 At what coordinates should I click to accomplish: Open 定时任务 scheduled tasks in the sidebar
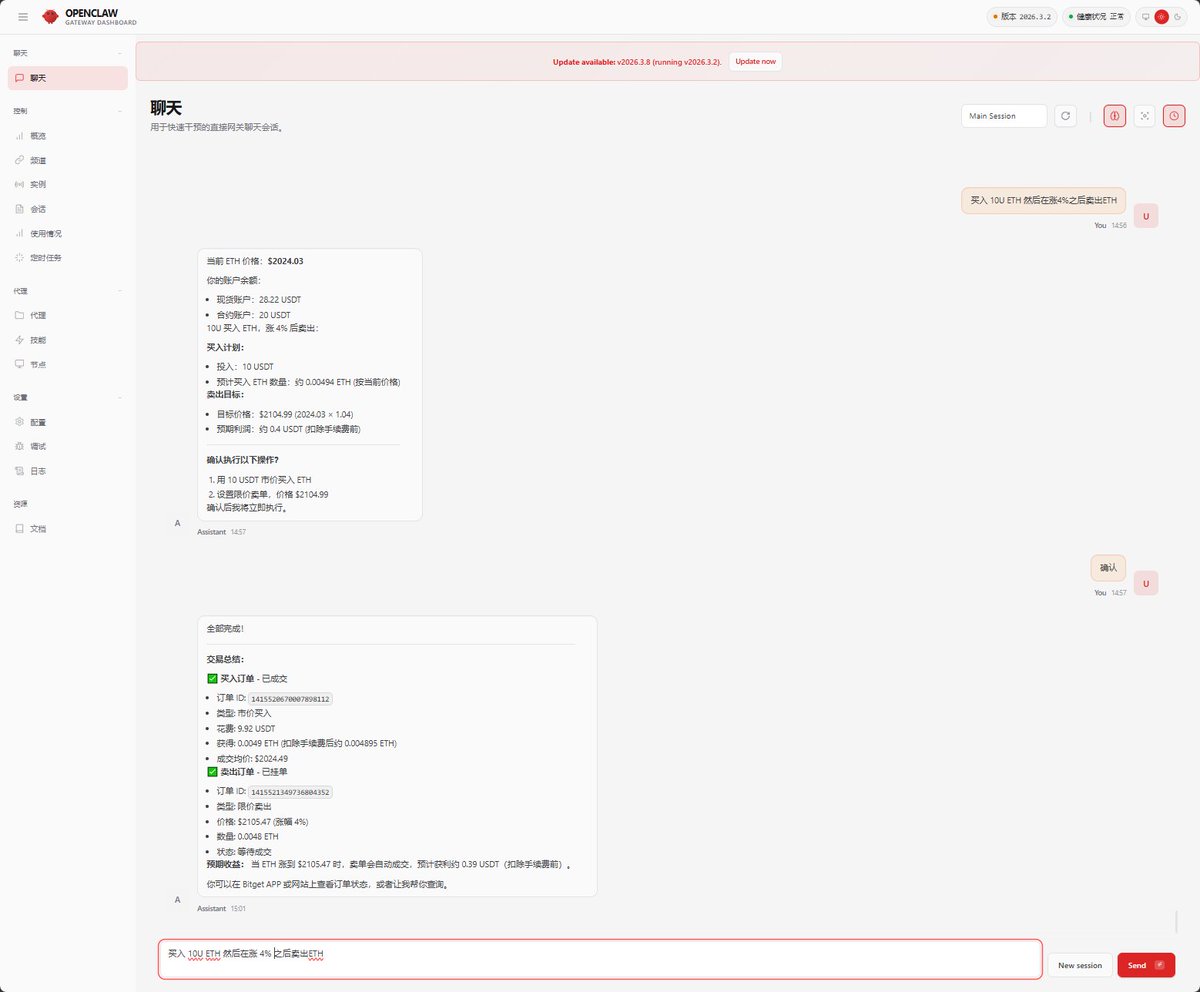(x=67, y=258)
